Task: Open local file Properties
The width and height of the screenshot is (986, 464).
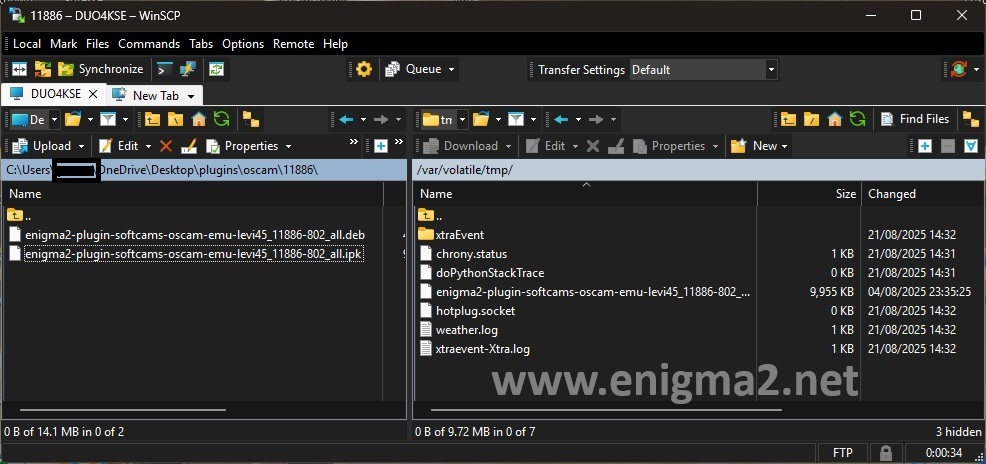Action: click(243, 146)
